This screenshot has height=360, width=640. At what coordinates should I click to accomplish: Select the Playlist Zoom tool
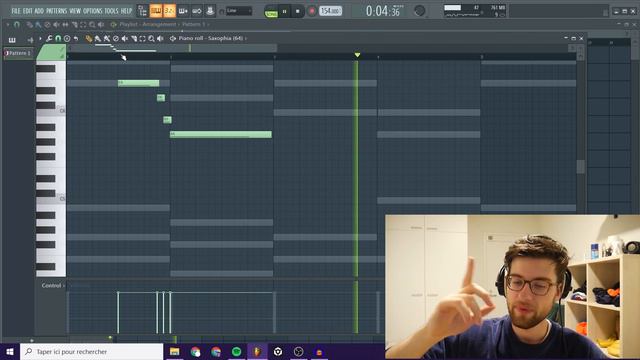point(92,24)
